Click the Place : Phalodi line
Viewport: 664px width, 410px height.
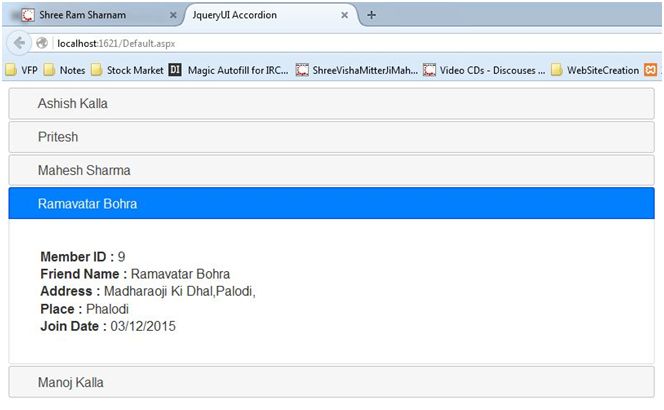point(84,309)
